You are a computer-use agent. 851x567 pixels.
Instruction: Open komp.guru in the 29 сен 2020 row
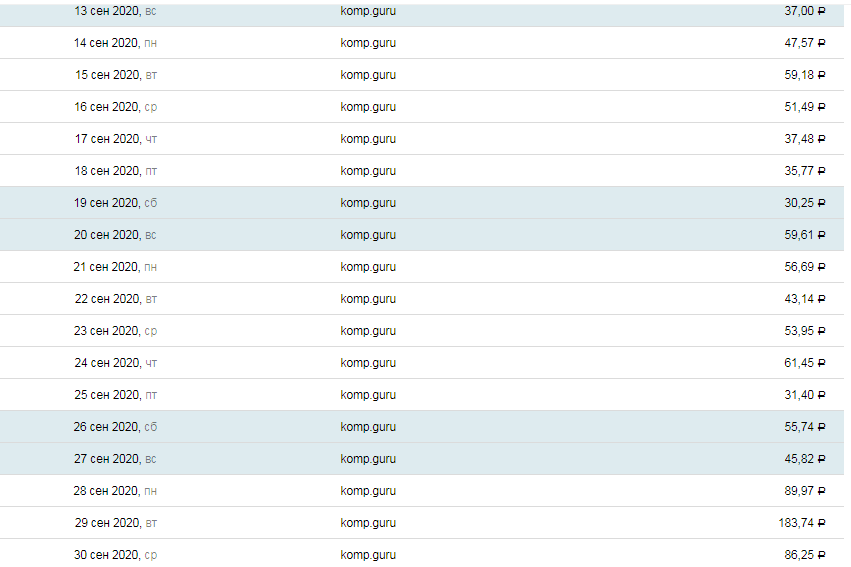pyautogui.click(x=368, y=523)
